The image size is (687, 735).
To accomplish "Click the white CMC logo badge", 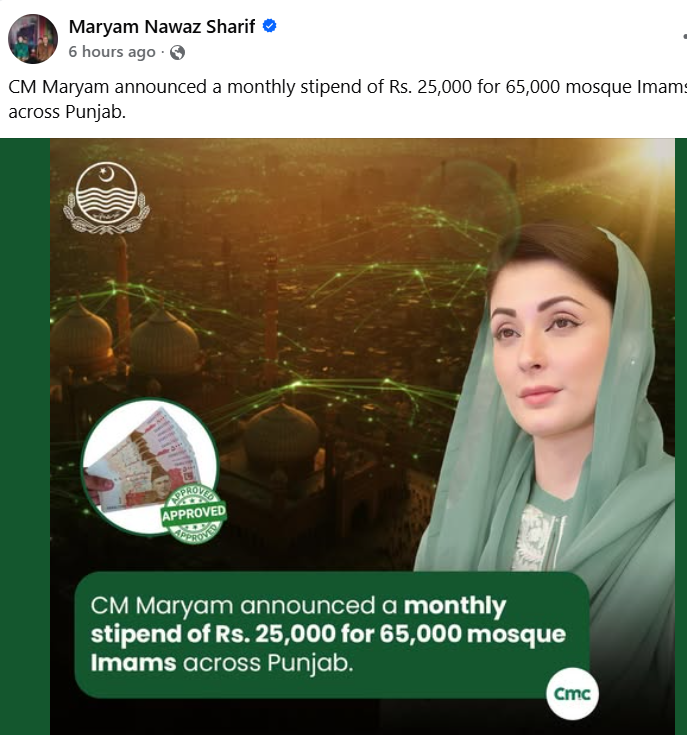I will pyautogui.click(x=572, y=695).
